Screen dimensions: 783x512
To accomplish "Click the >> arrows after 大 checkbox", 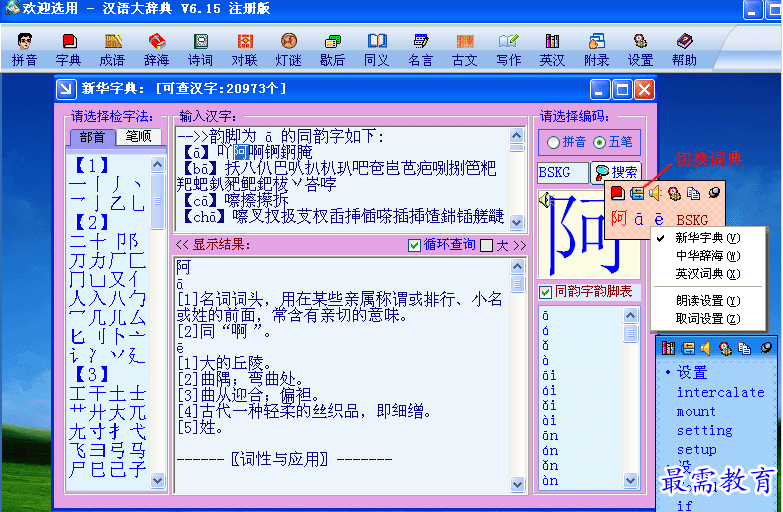I will coord(519,245).
